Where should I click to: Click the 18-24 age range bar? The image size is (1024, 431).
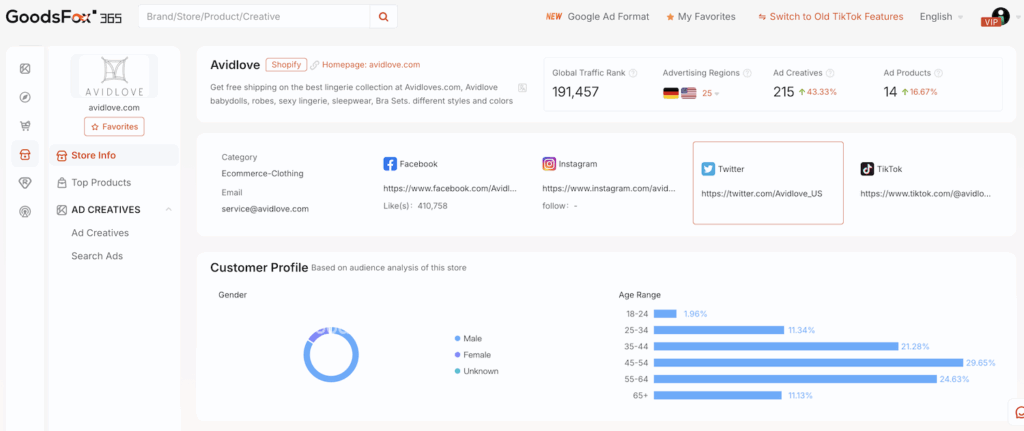(x=665, y=313)
